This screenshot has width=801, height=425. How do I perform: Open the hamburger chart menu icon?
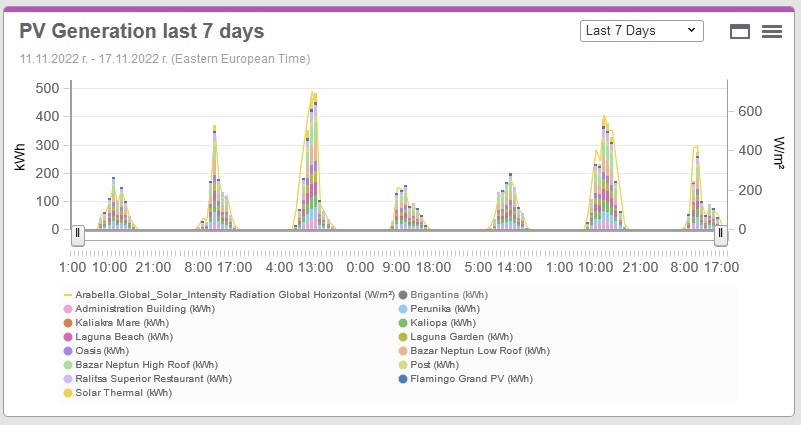[771, 31]
